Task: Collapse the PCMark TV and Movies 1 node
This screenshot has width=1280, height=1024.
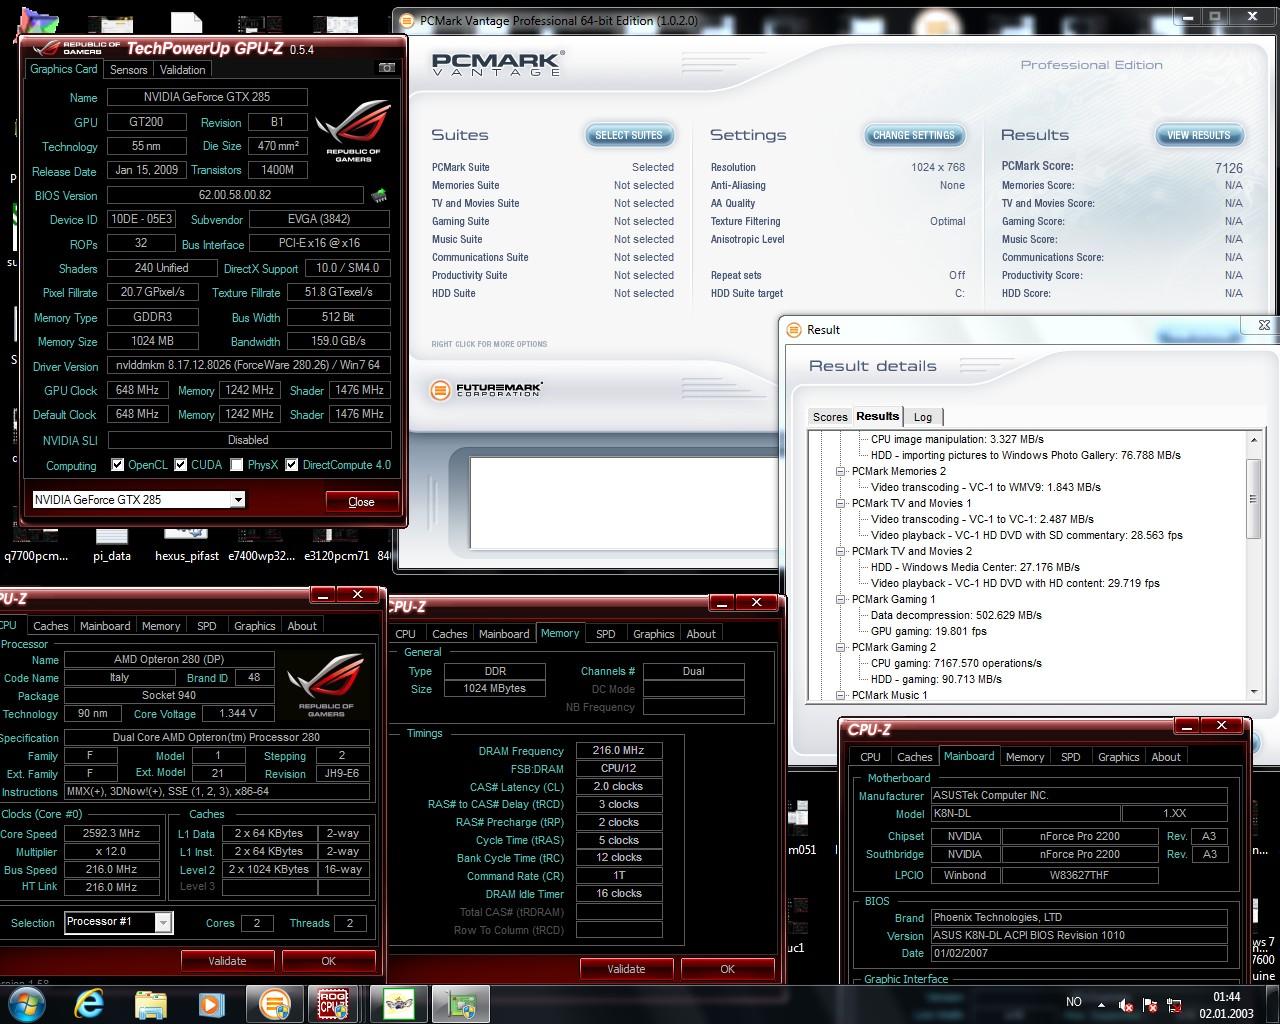Action: (x=841, y=503)
